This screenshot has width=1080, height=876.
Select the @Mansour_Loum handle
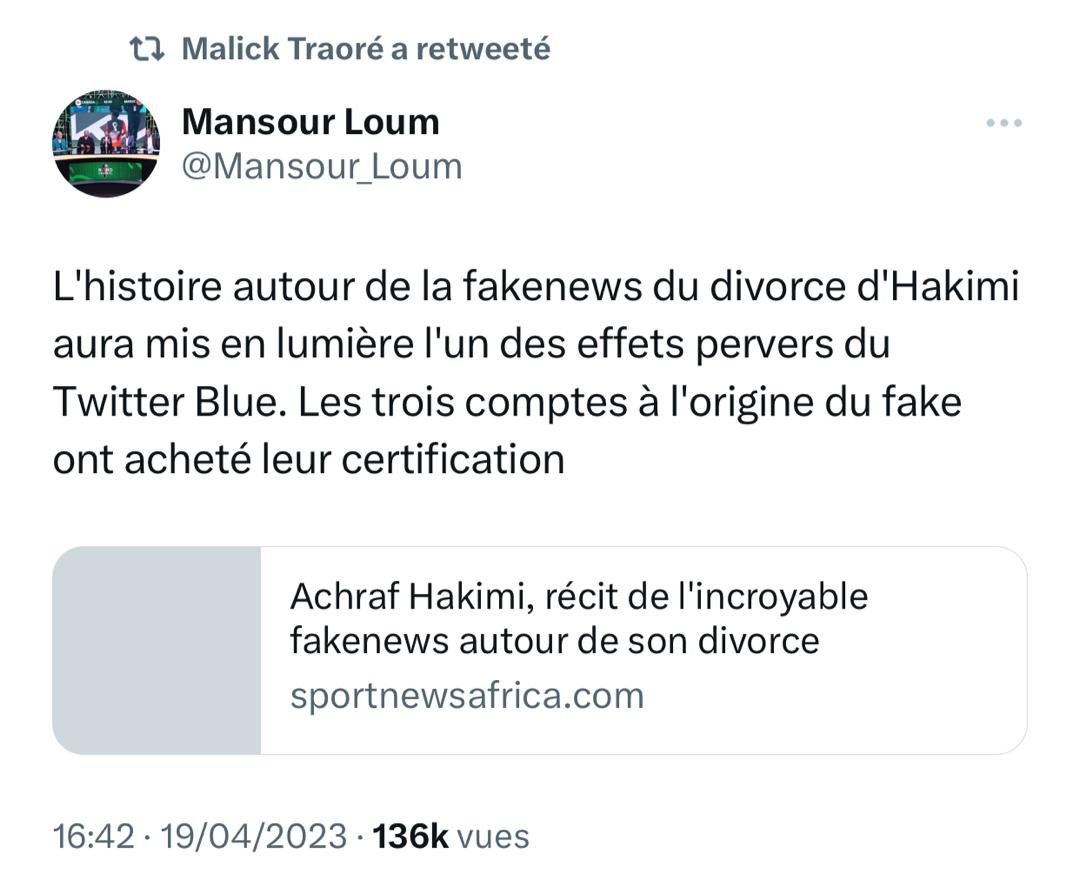[321, 166]
